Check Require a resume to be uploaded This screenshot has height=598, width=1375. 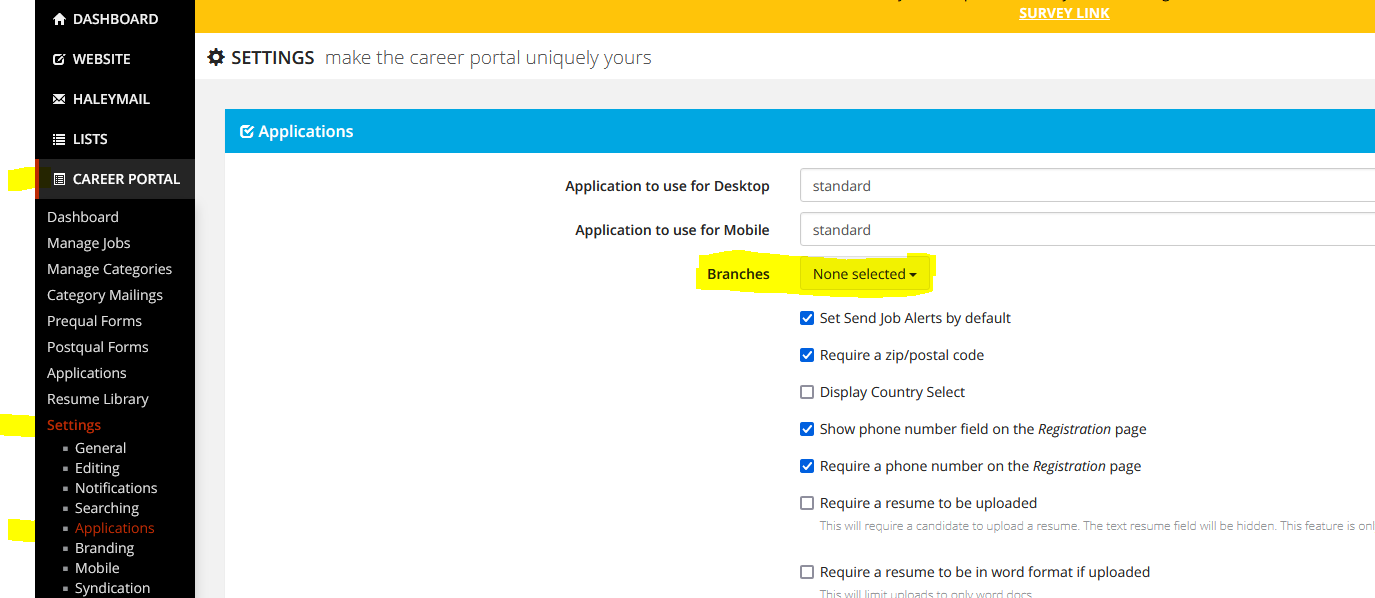tap(807, 503)
